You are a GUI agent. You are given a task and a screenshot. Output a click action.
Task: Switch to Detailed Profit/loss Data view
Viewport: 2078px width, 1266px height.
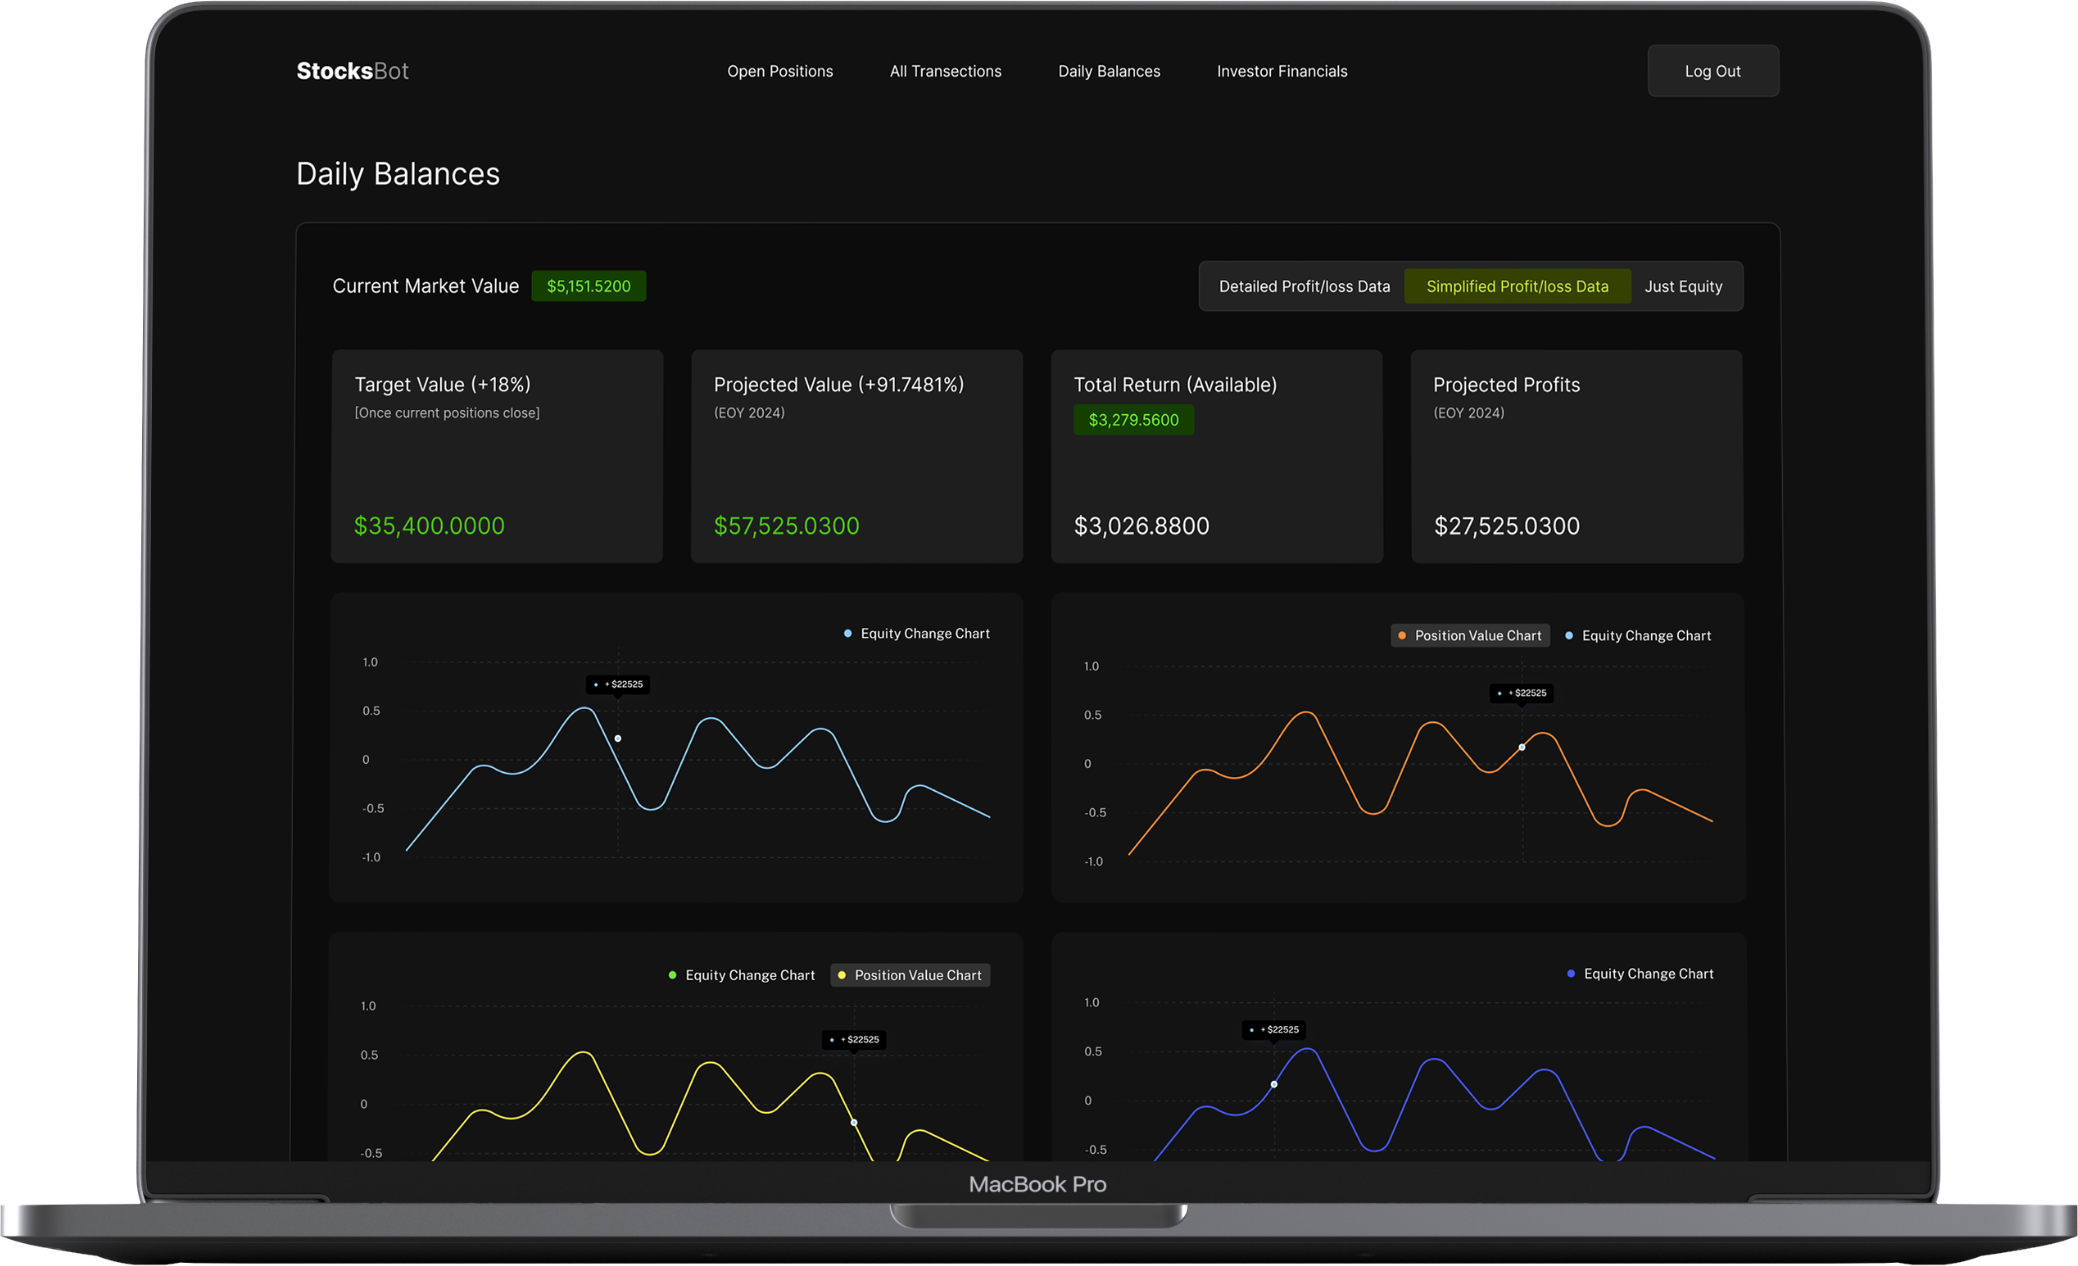tap(1303, 287)
